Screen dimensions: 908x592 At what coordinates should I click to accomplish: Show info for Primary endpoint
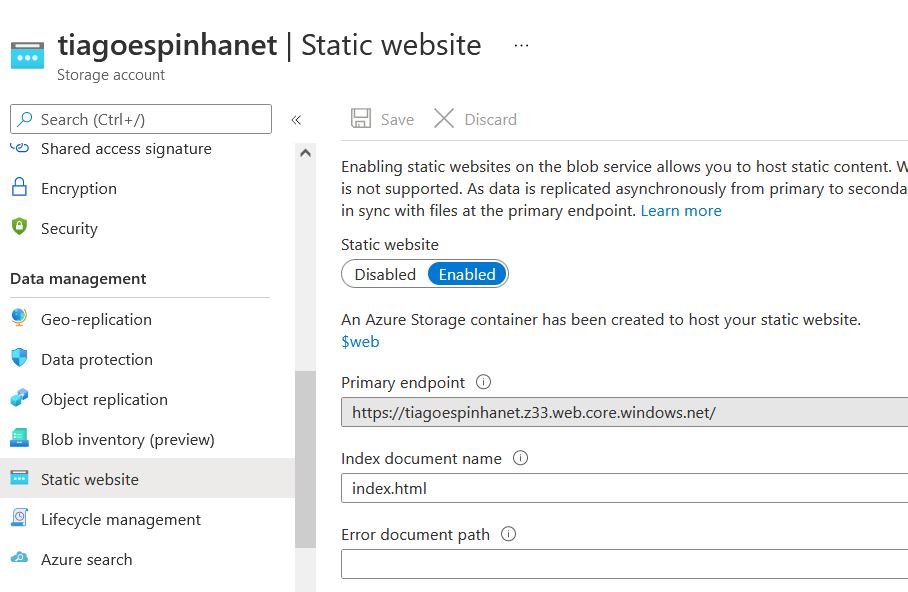[x=484, y=382]
